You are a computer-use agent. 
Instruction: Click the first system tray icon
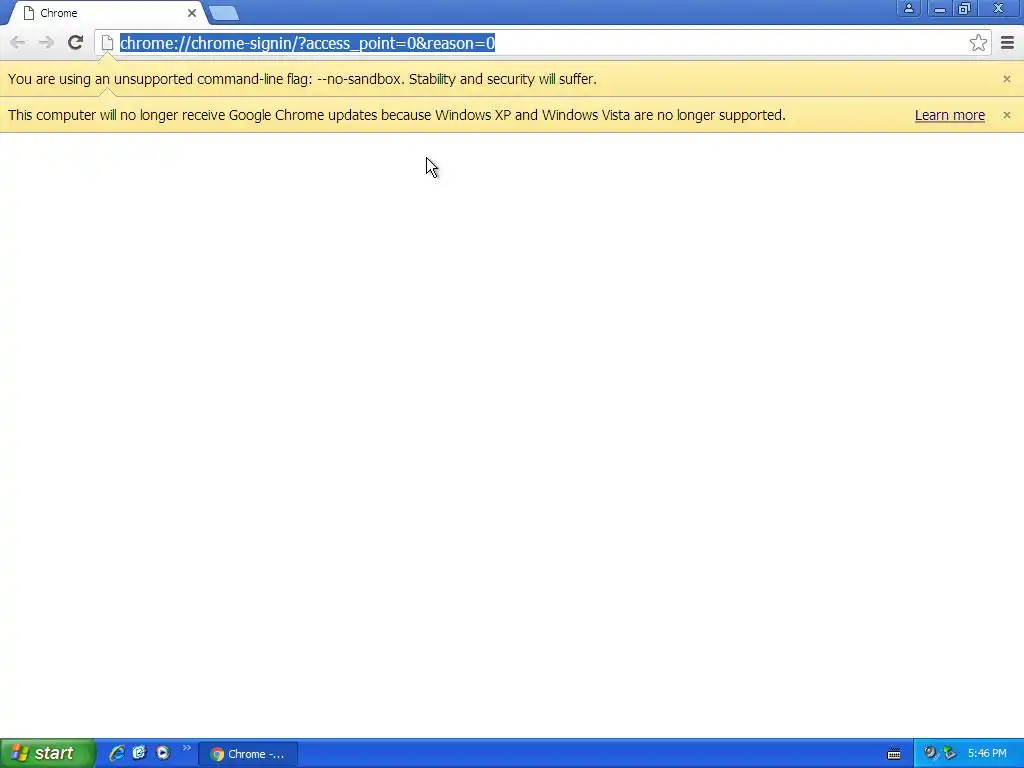click(x=929, y=753)
